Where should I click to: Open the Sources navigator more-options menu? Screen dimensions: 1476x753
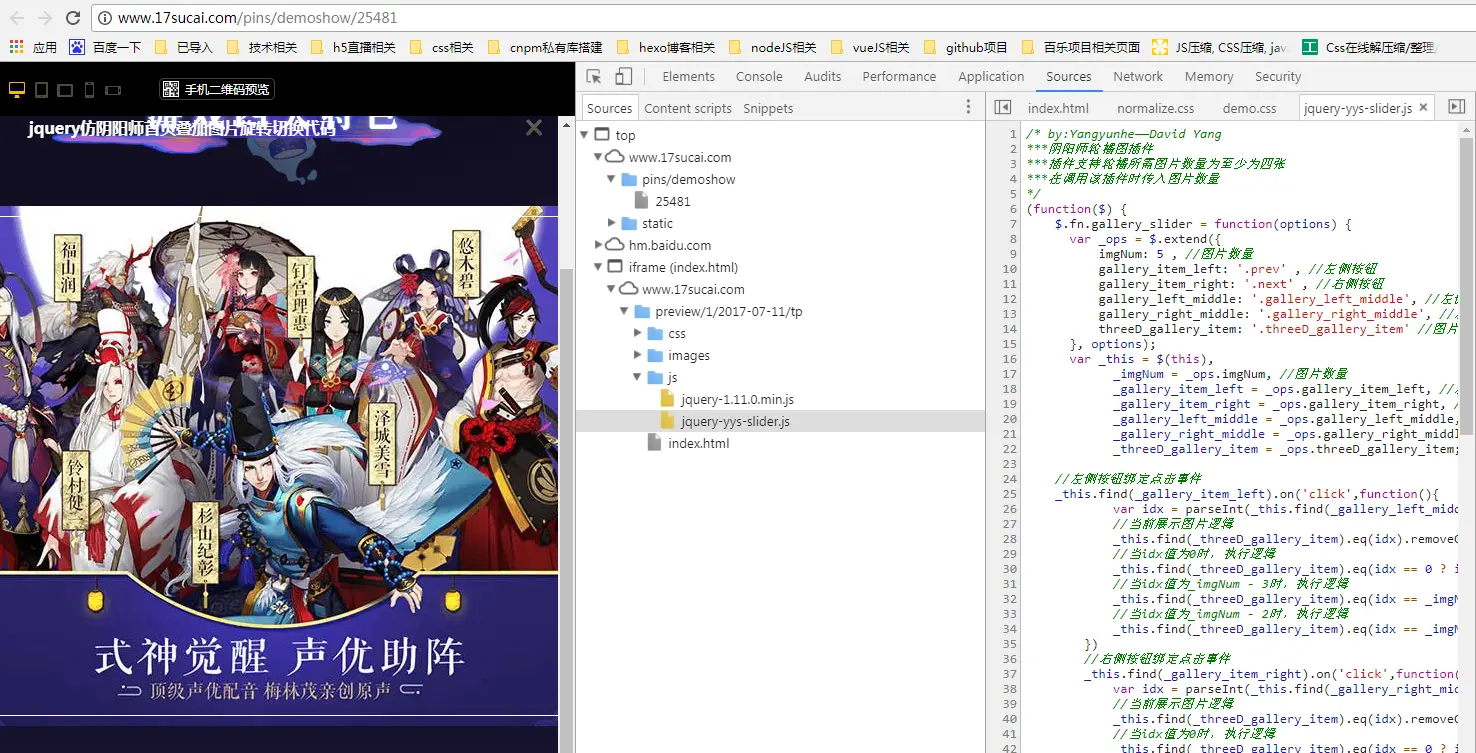pyautogui.click(x=968, y=107)
